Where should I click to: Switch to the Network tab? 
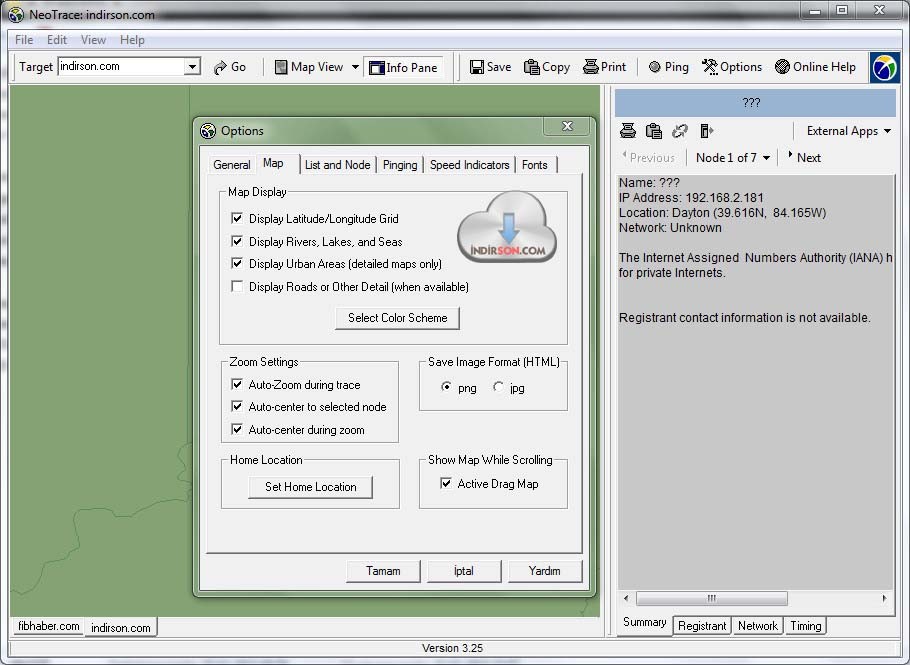(x=757, y=626)
